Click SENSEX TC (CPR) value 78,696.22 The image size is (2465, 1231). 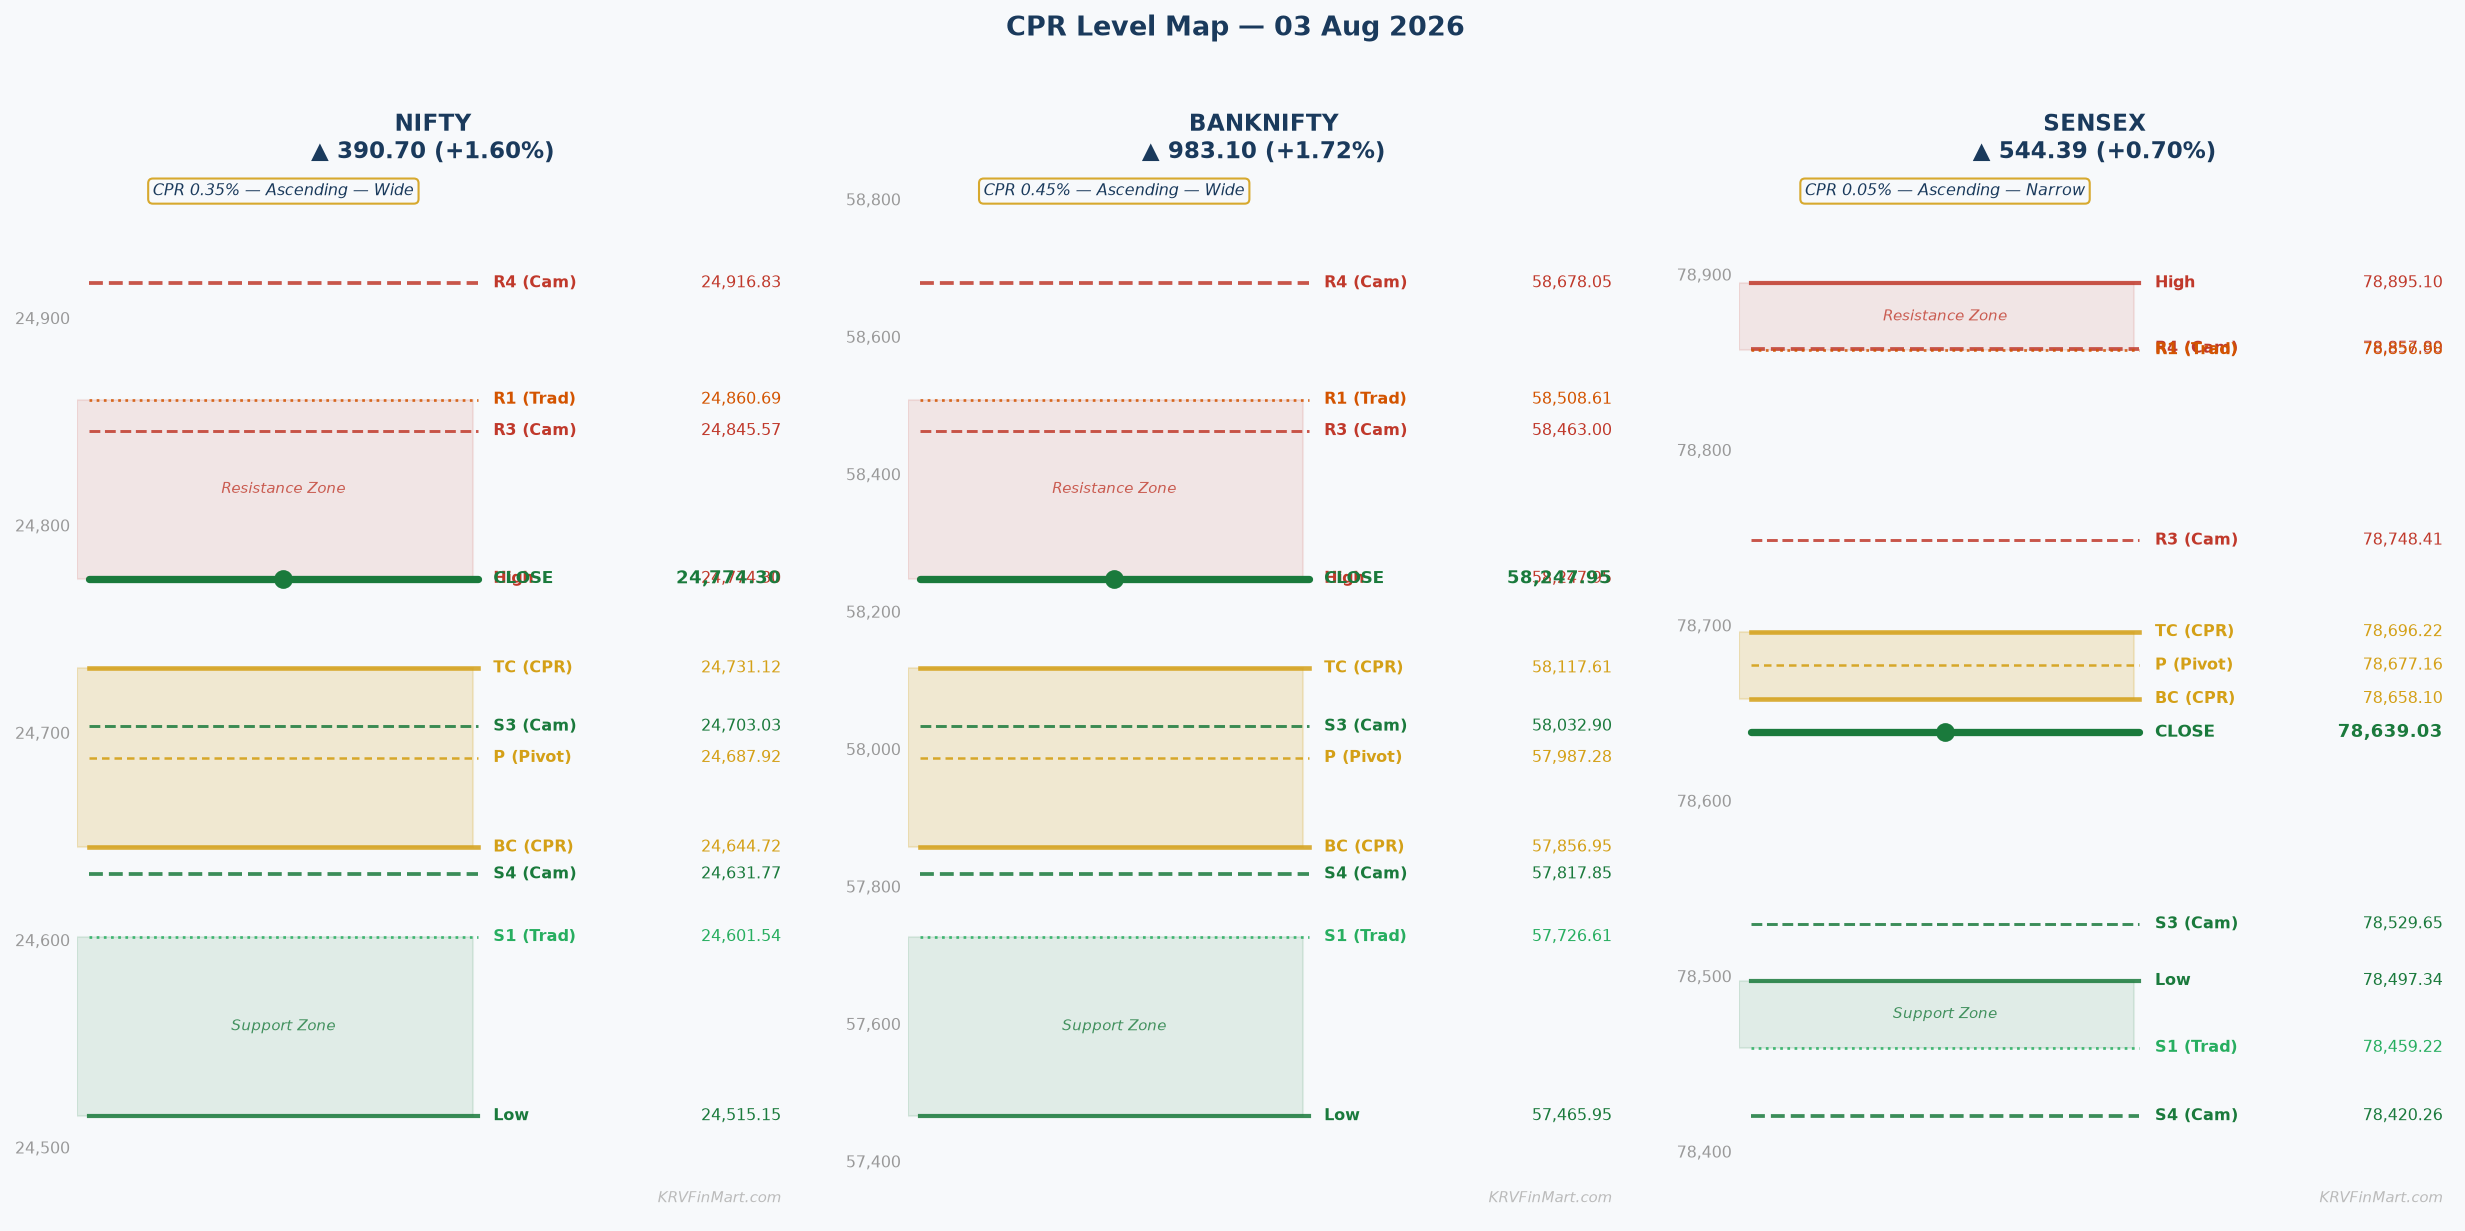2403,631
